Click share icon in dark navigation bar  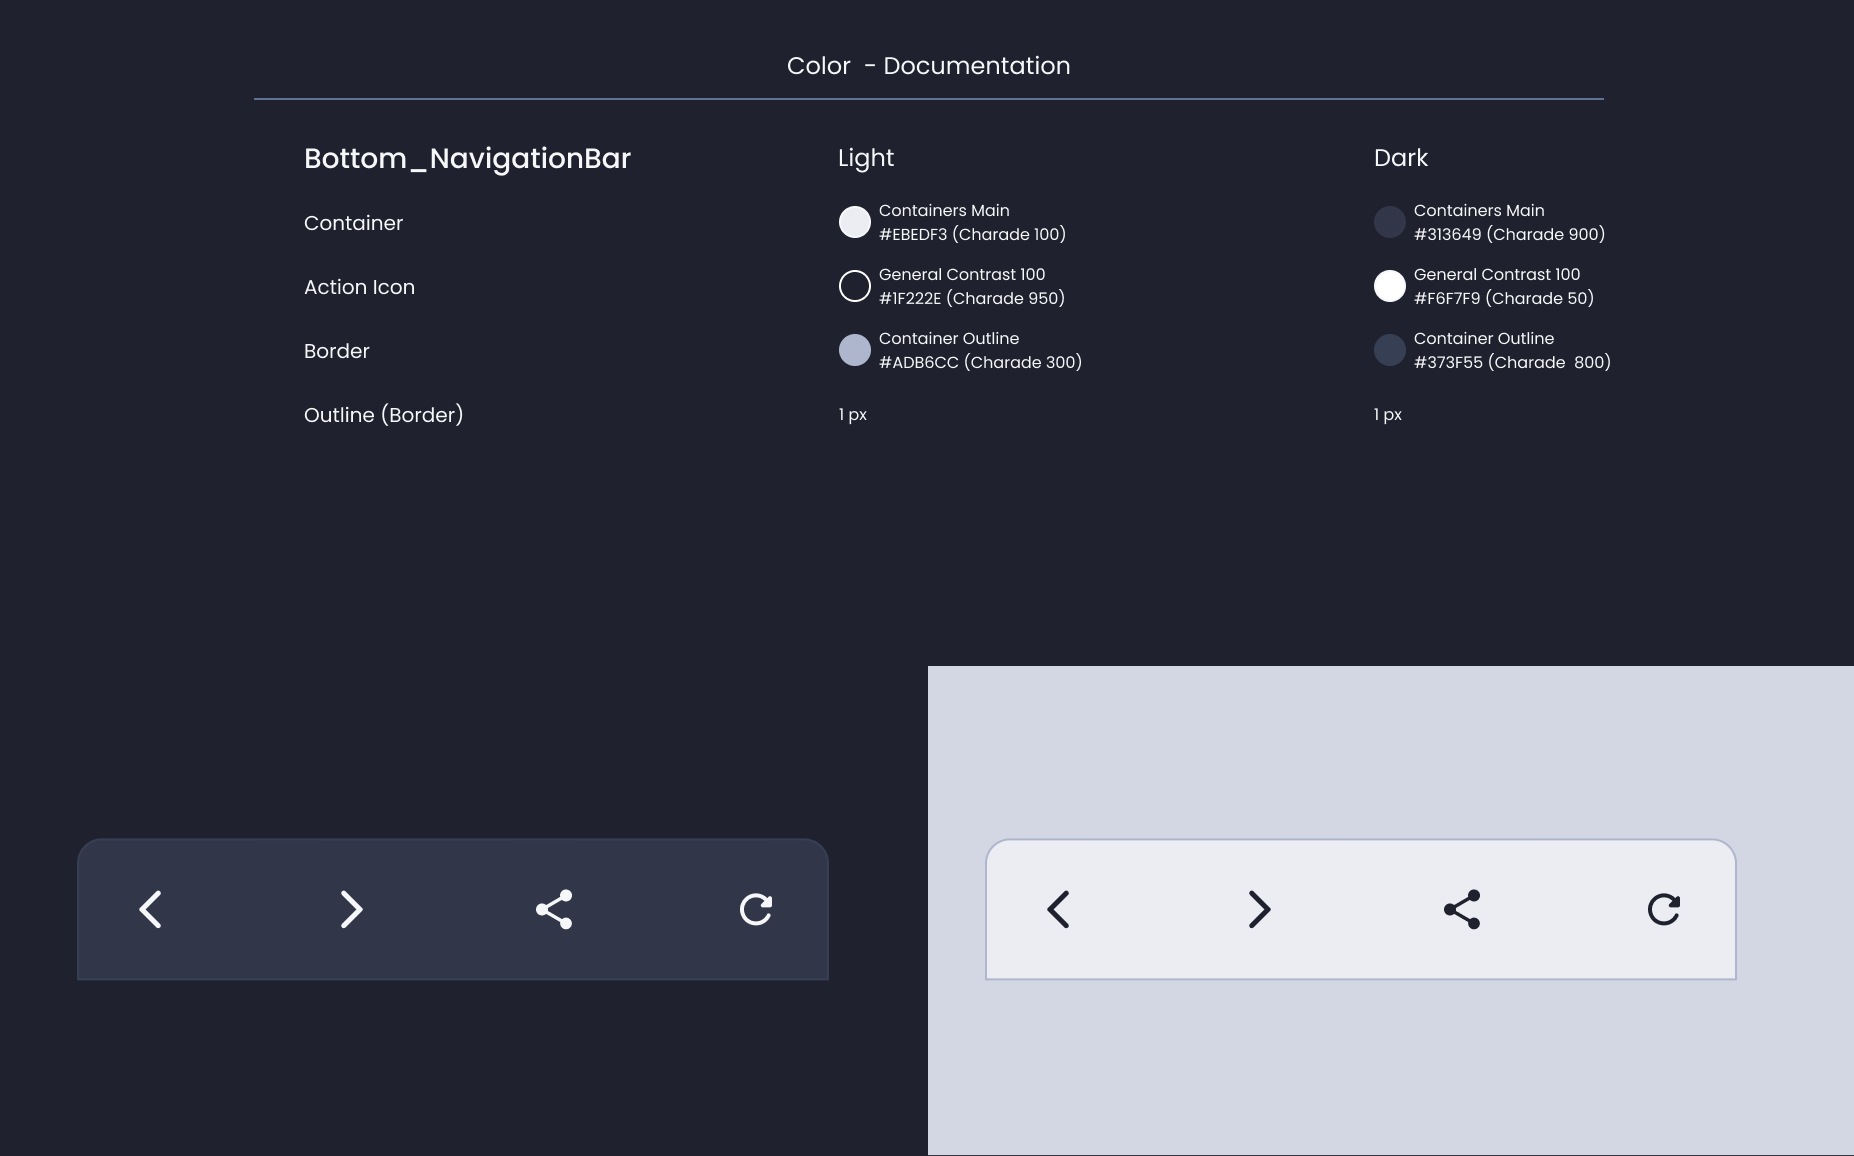pyautogui.click(x=554, y=910)
